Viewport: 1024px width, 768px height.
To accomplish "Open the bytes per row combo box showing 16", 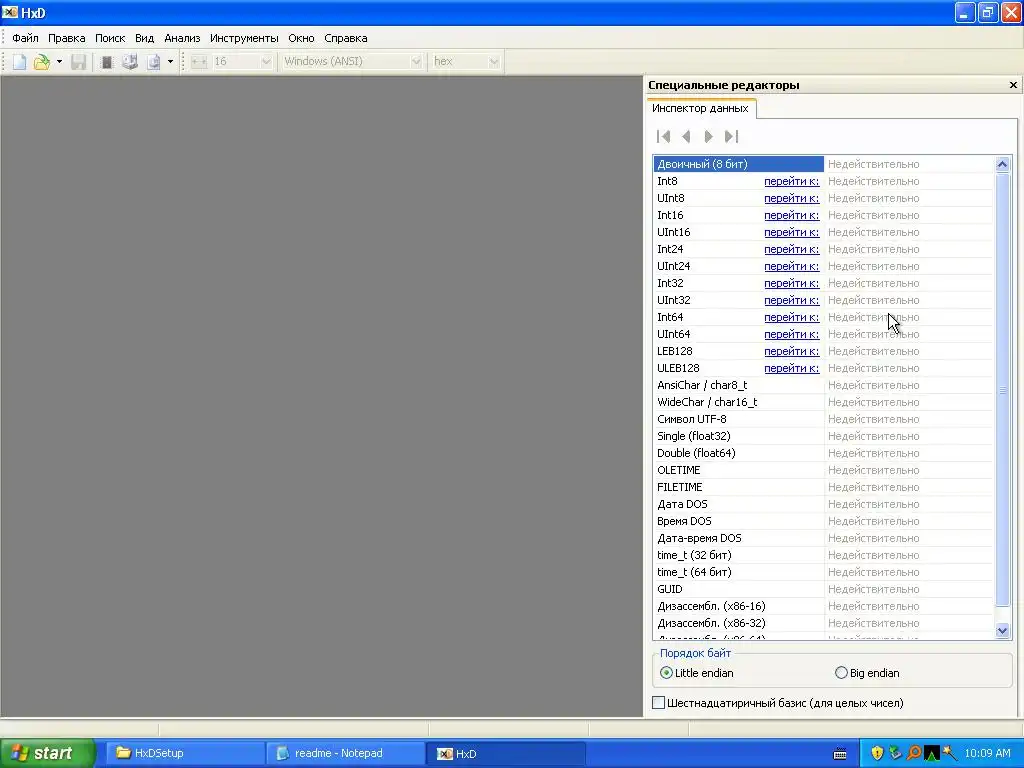I will pos(241,61).
